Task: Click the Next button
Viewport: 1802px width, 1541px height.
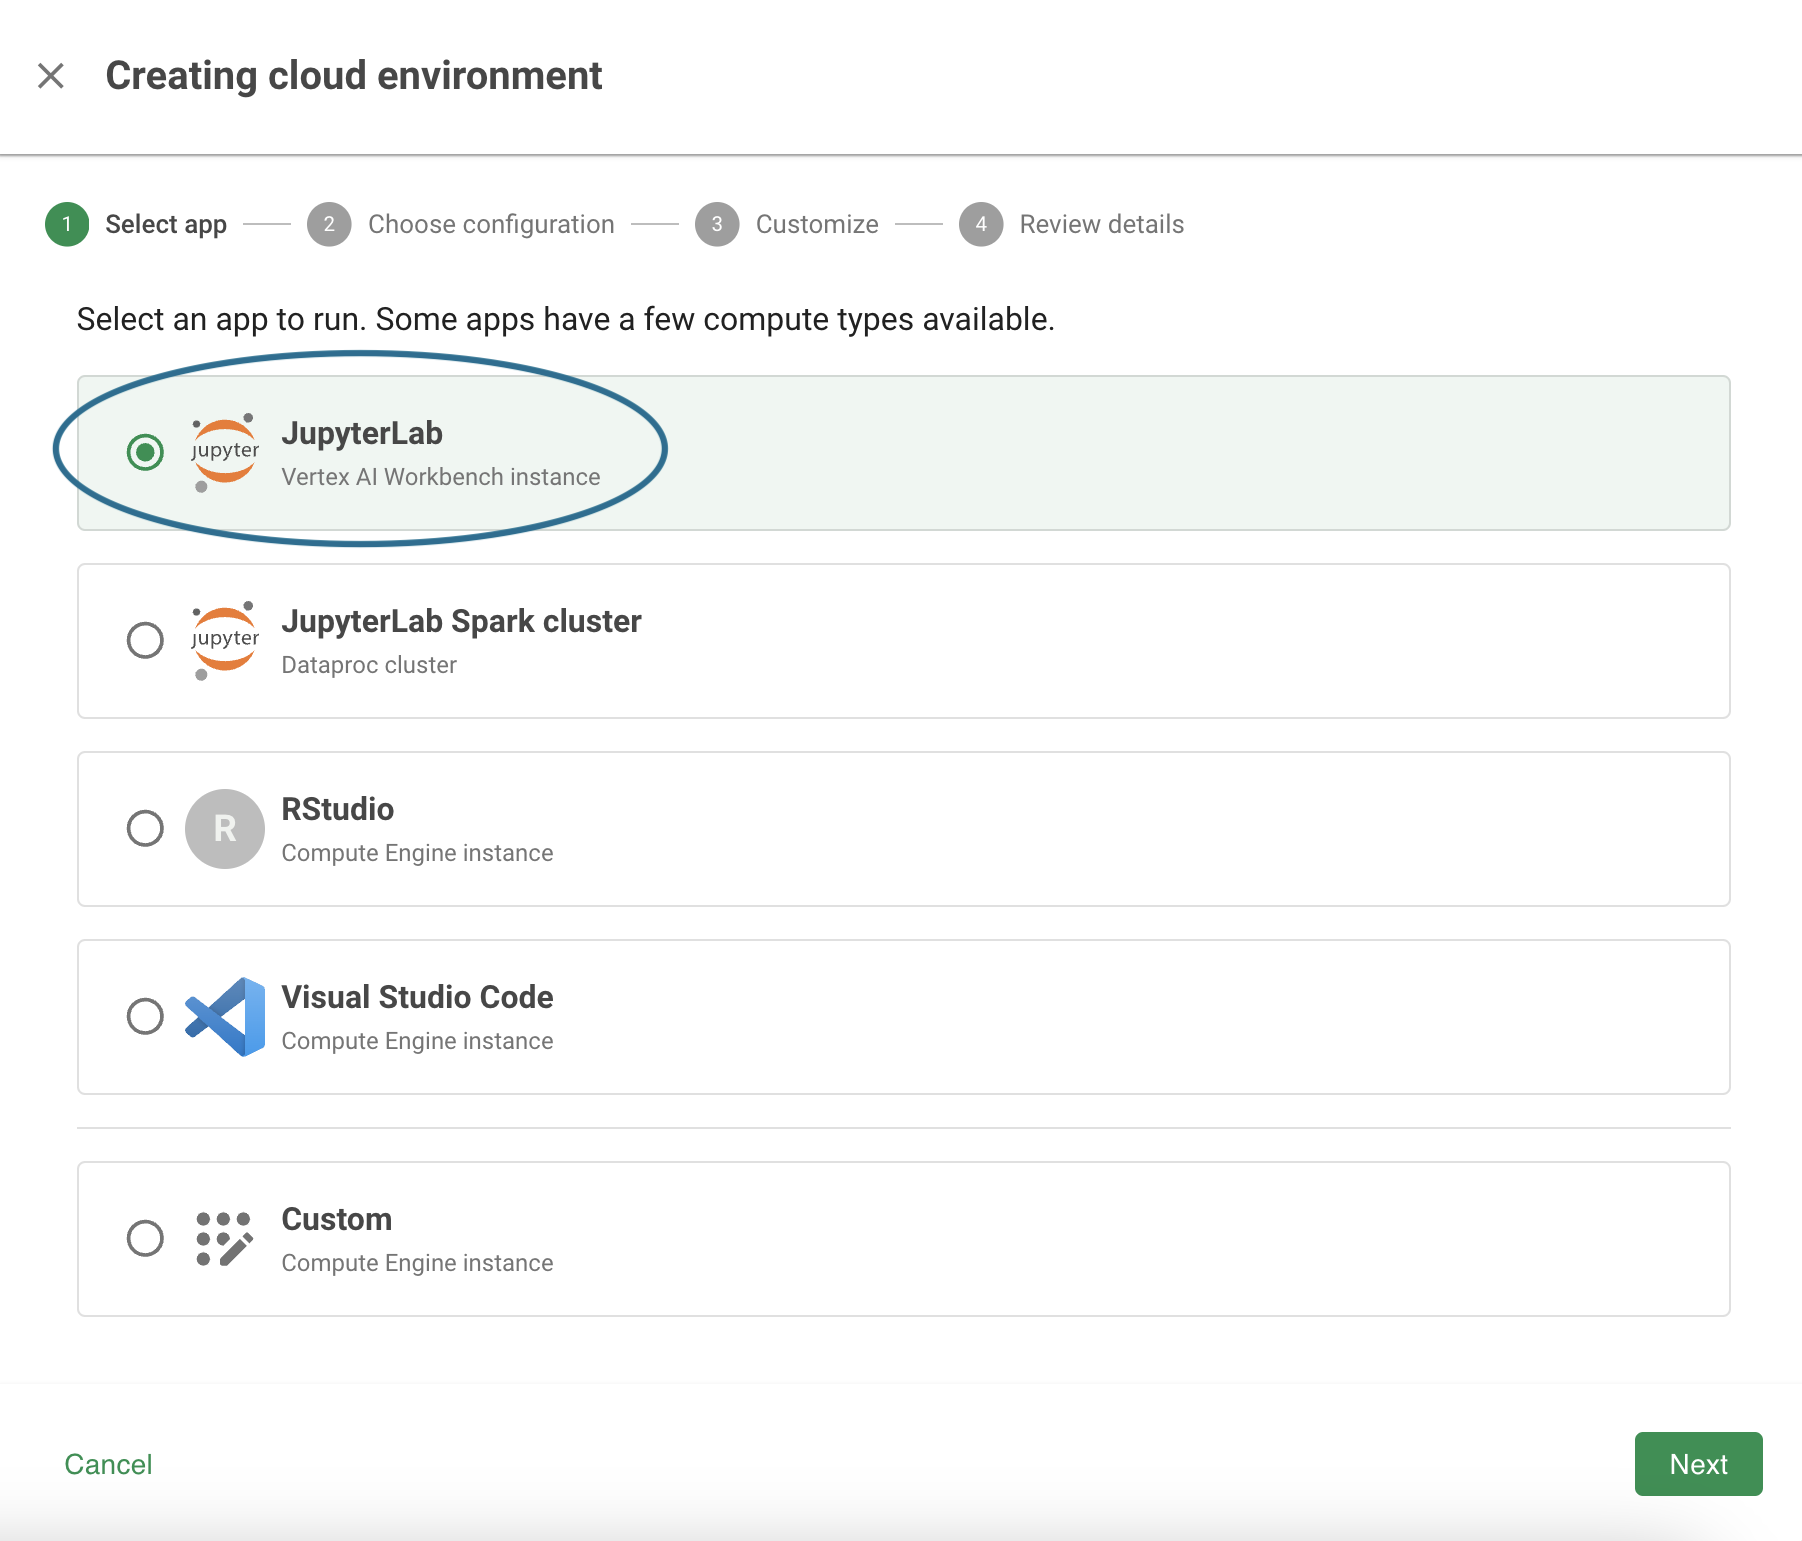Action: pos(1698,1464)
